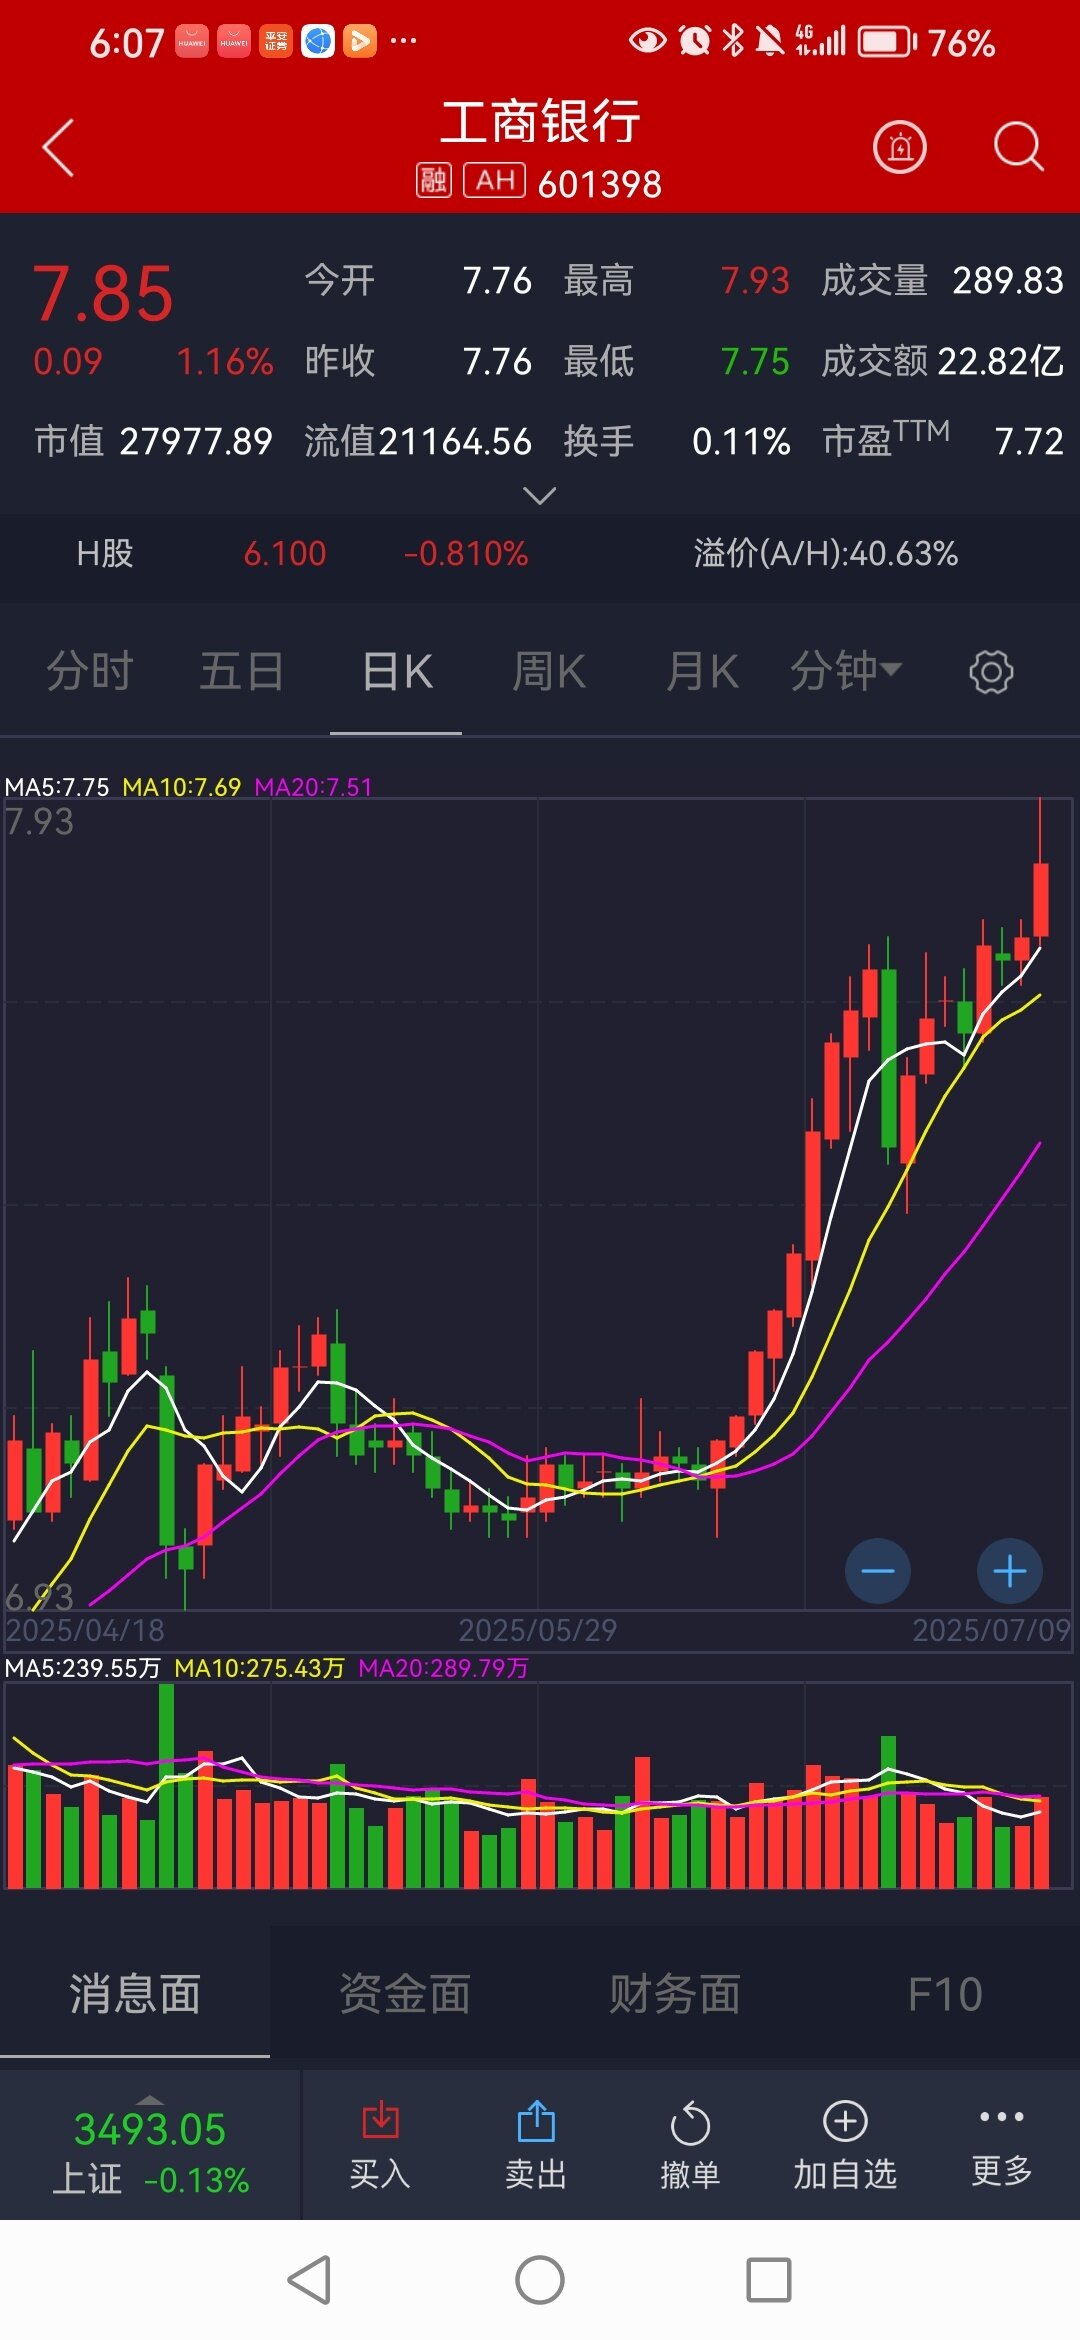Expand index bar arrow above 3493.05
Viewport: 1080px width, 2340px height.
[x=150, y=2099]
